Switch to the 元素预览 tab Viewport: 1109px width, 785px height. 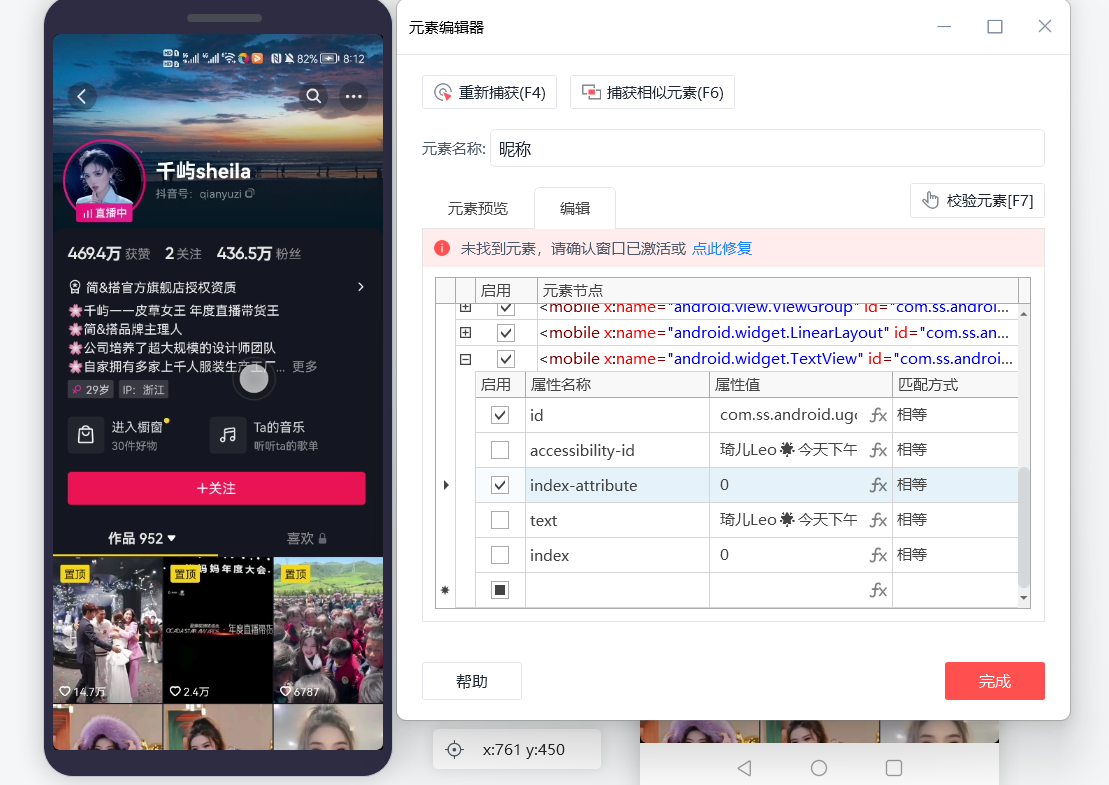(478, 209)
